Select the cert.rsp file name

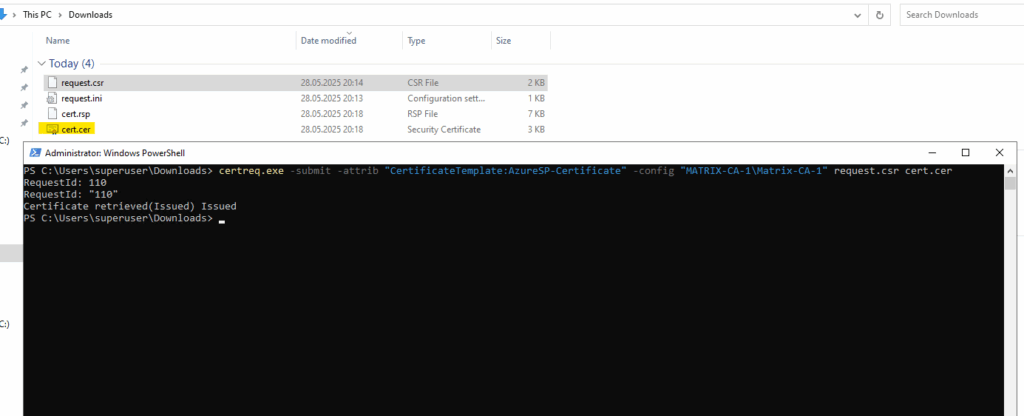tap(76, 114)
